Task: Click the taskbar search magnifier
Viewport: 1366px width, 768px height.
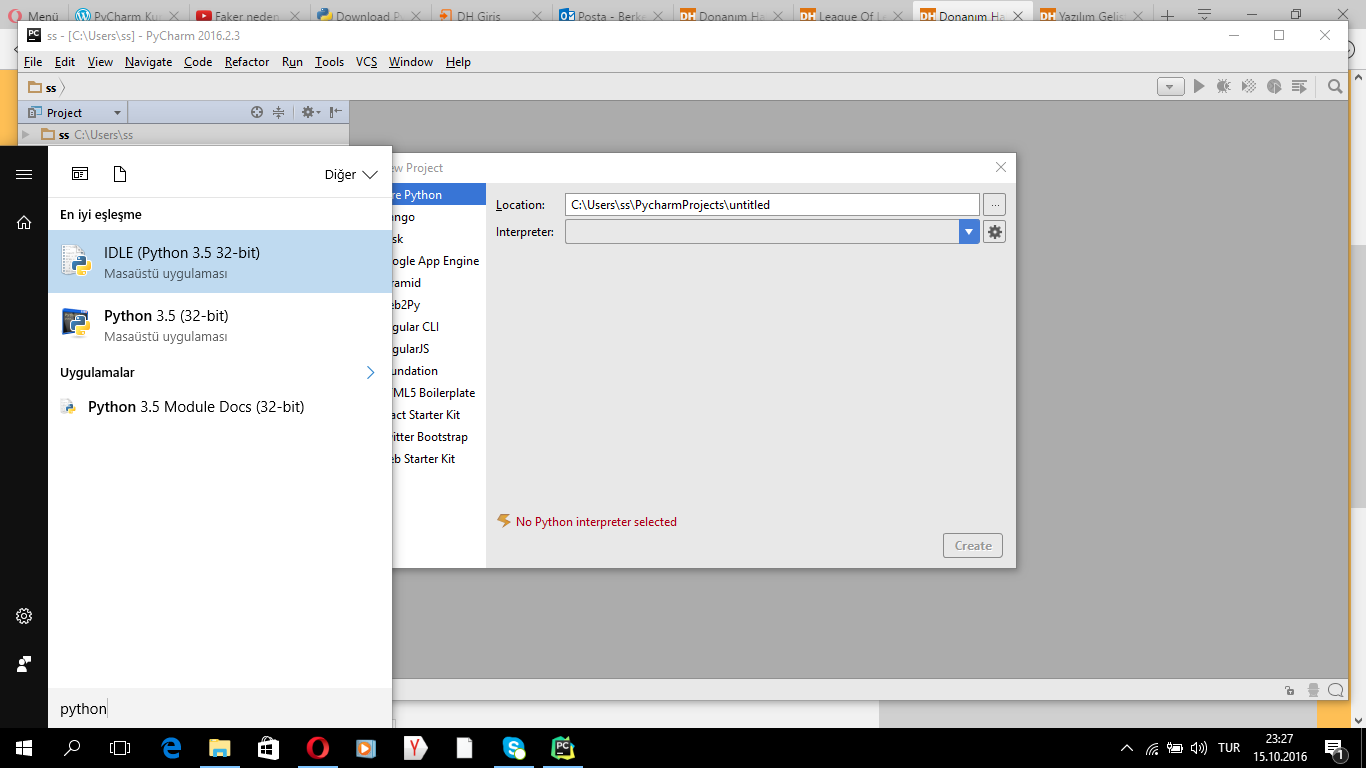Action: point(72,747)
